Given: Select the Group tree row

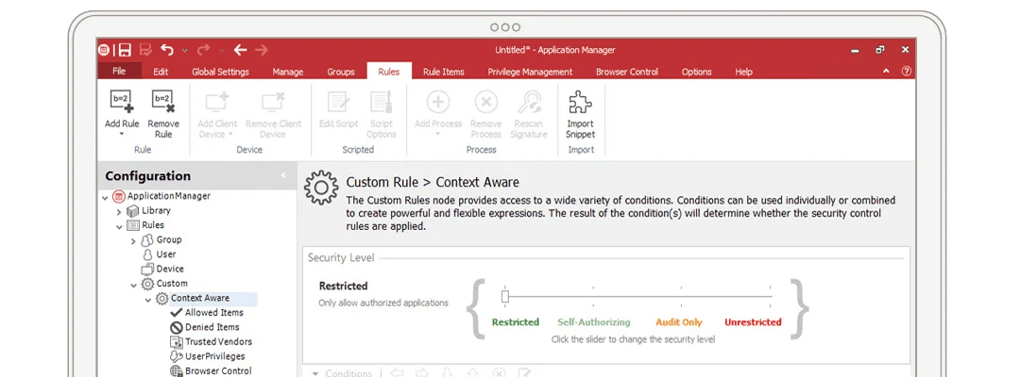Looking at the screenshot, I should tap(161, 240).
